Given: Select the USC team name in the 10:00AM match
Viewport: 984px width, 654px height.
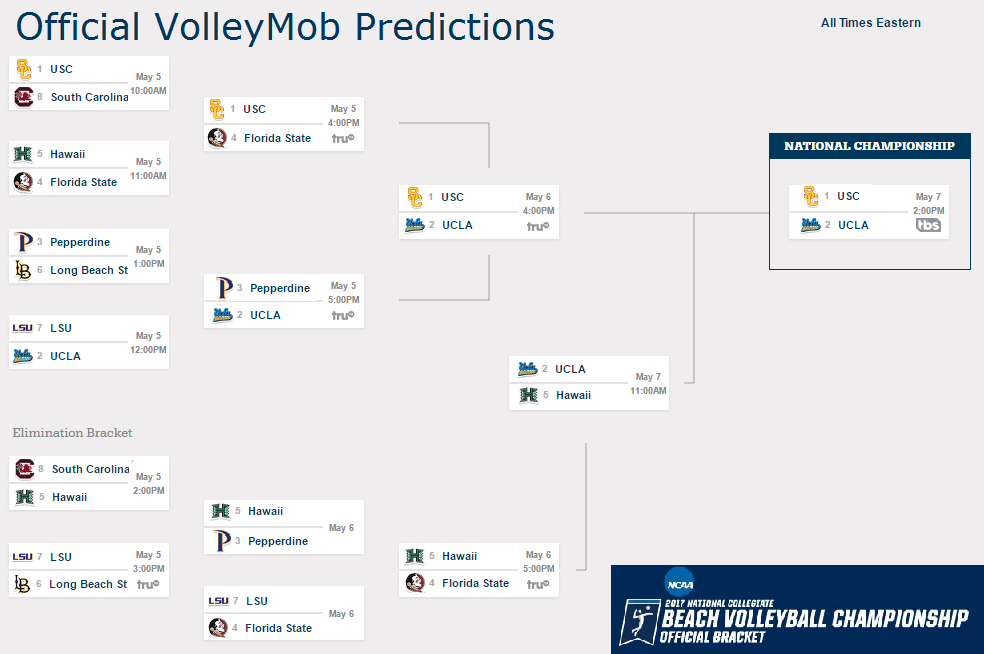Looking at the screenshot, I should 62,69.
